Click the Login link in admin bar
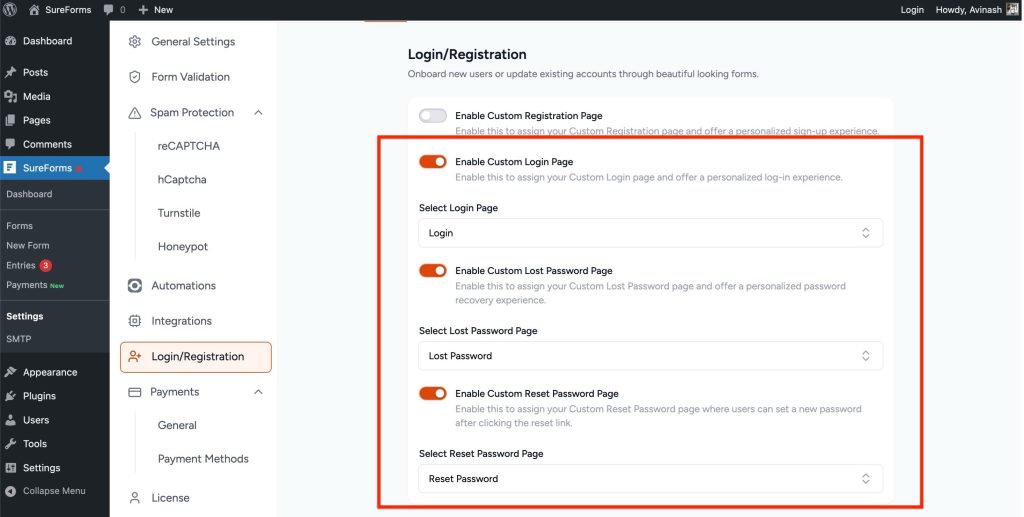Viewport: 1024px width, 517px height. (x=912, y=10)
